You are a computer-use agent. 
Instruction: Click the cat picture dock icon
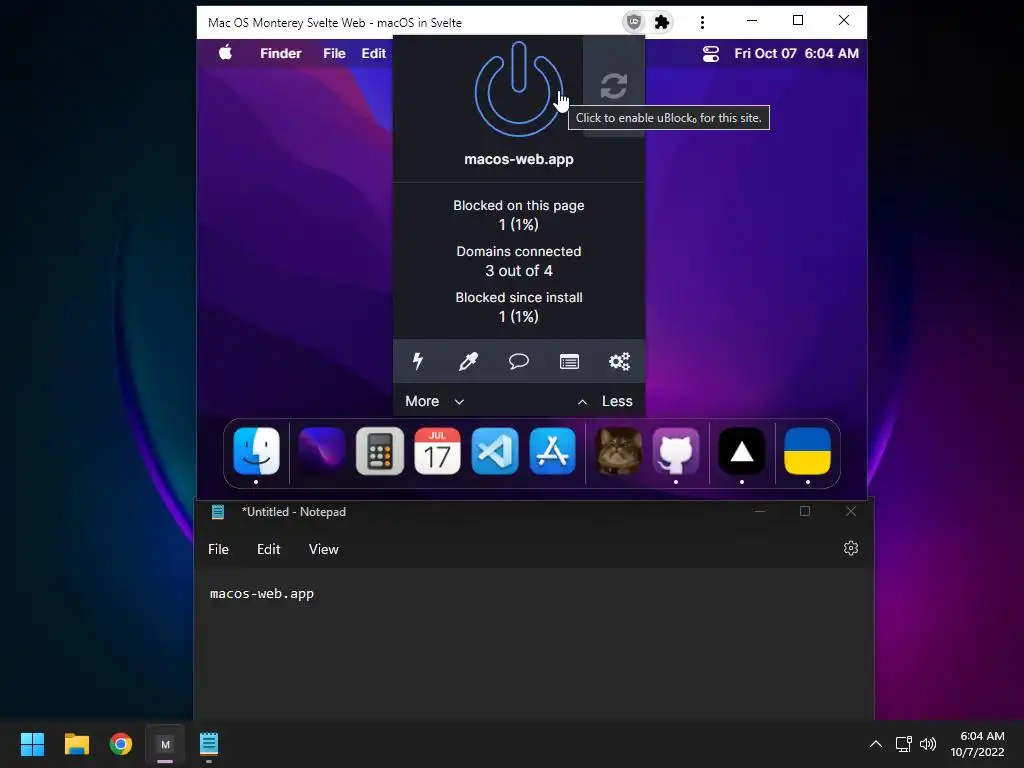click(618, 451)
